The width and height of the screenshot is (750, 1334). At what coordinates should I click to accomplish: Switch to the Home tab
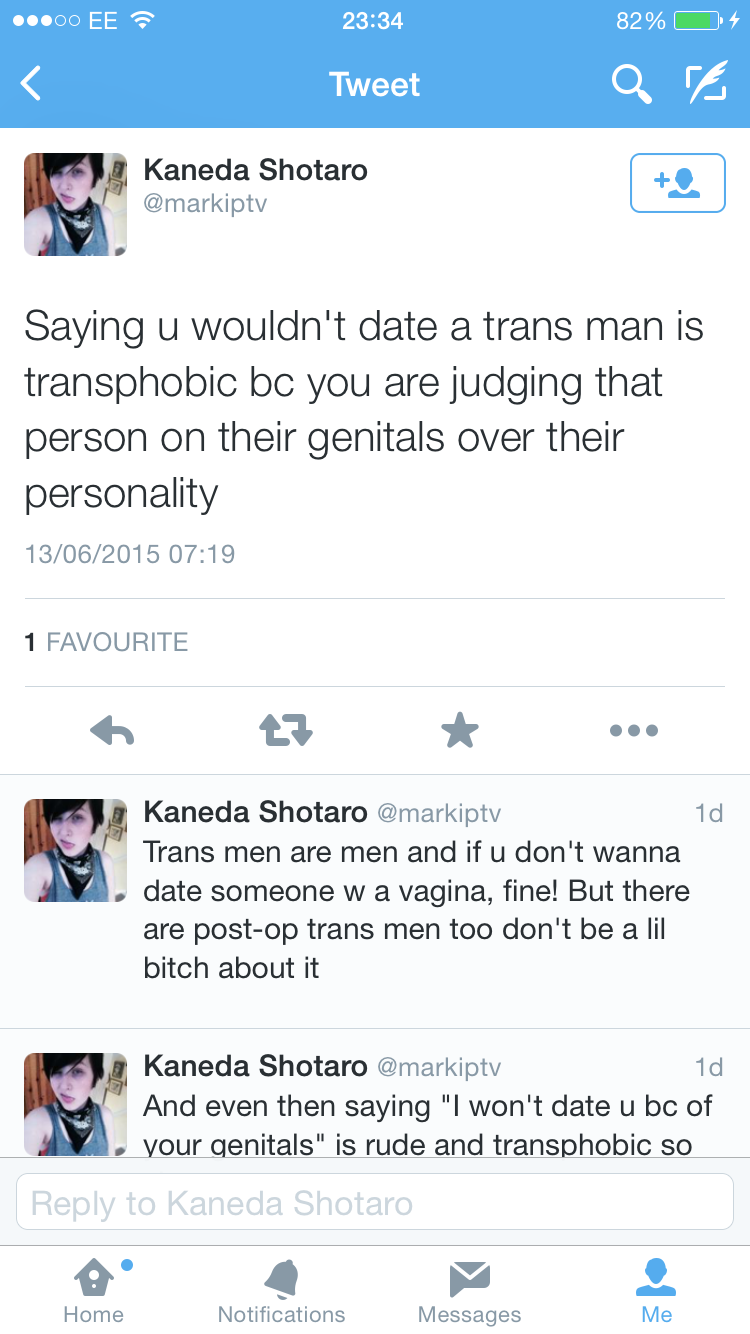coord(94,1290)
